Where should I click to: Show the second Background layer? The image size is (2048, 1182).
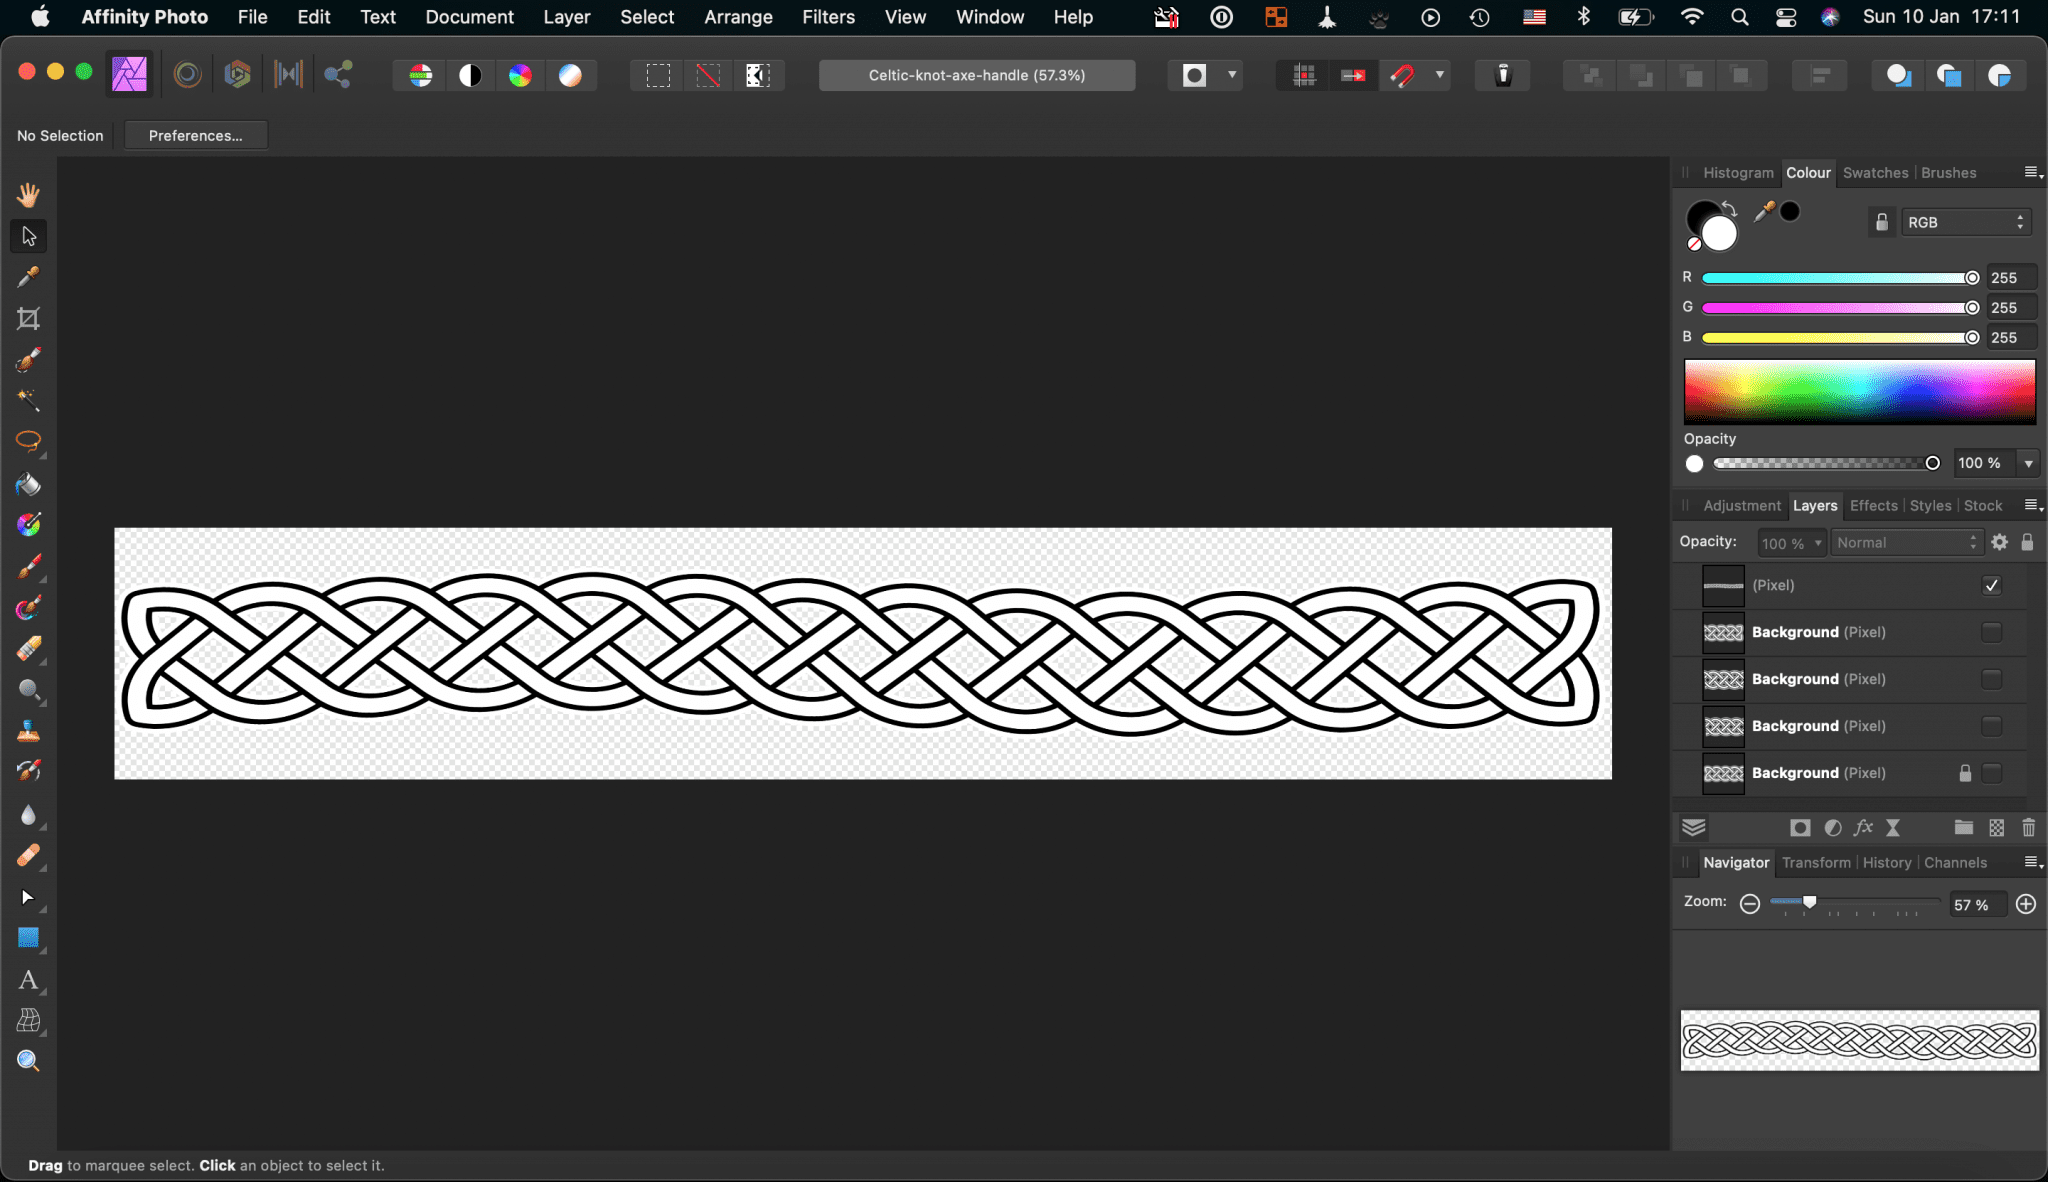[x=1991, y=679]
